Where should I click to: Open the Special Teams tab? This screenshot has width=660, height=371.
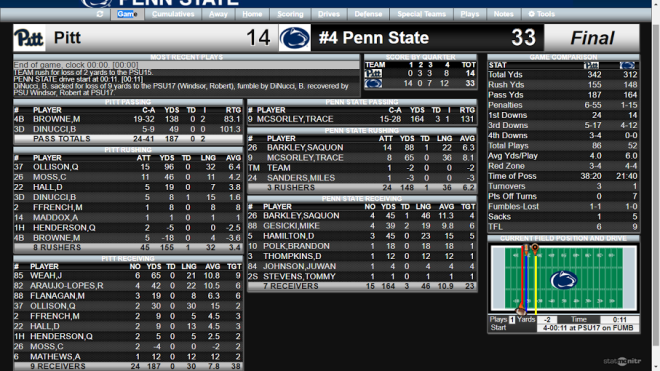pos(421,14)
